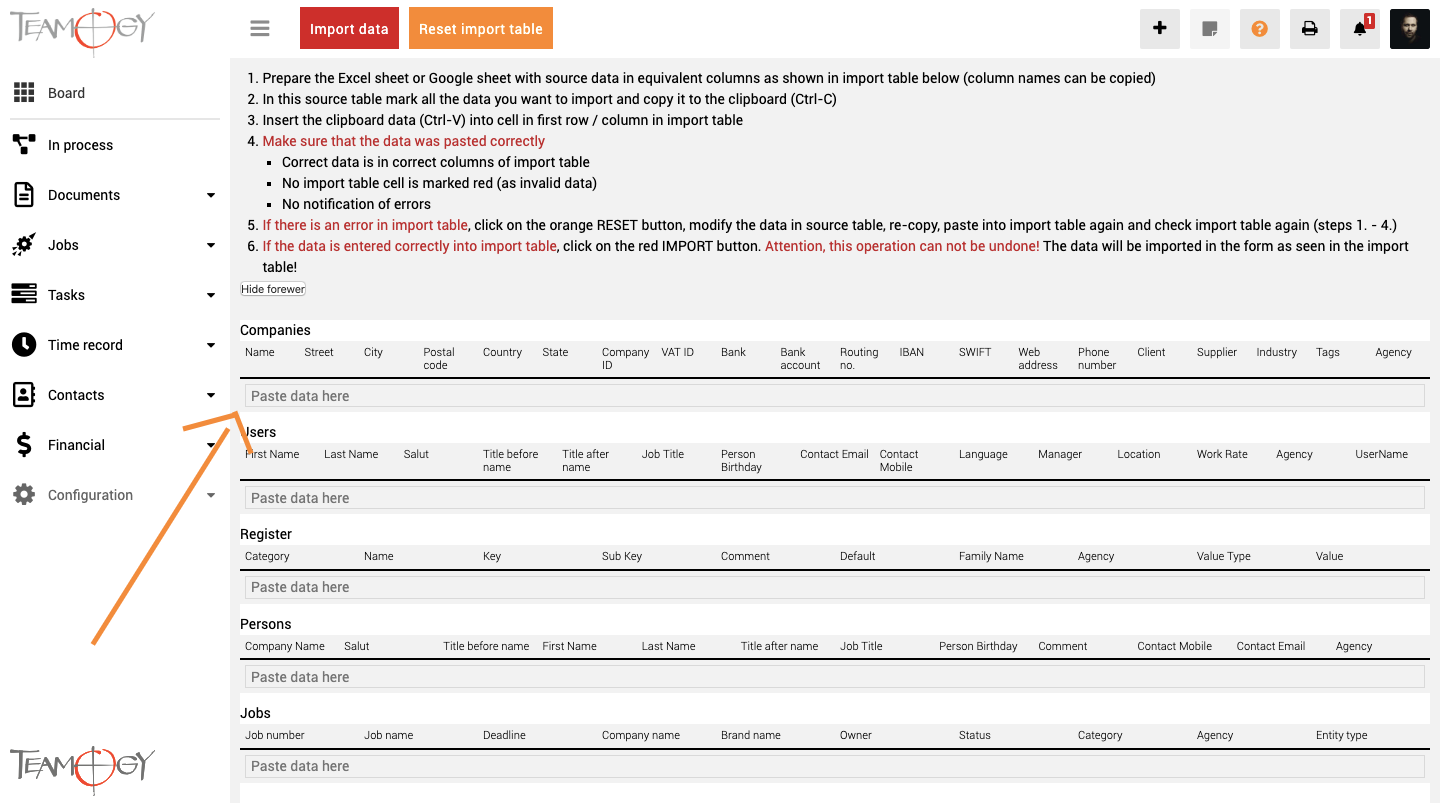Image resolution: width=1440 pixels, height=803 pixels.
Task: Select Time record in the sidebar
Action: [x=85, y=345]
